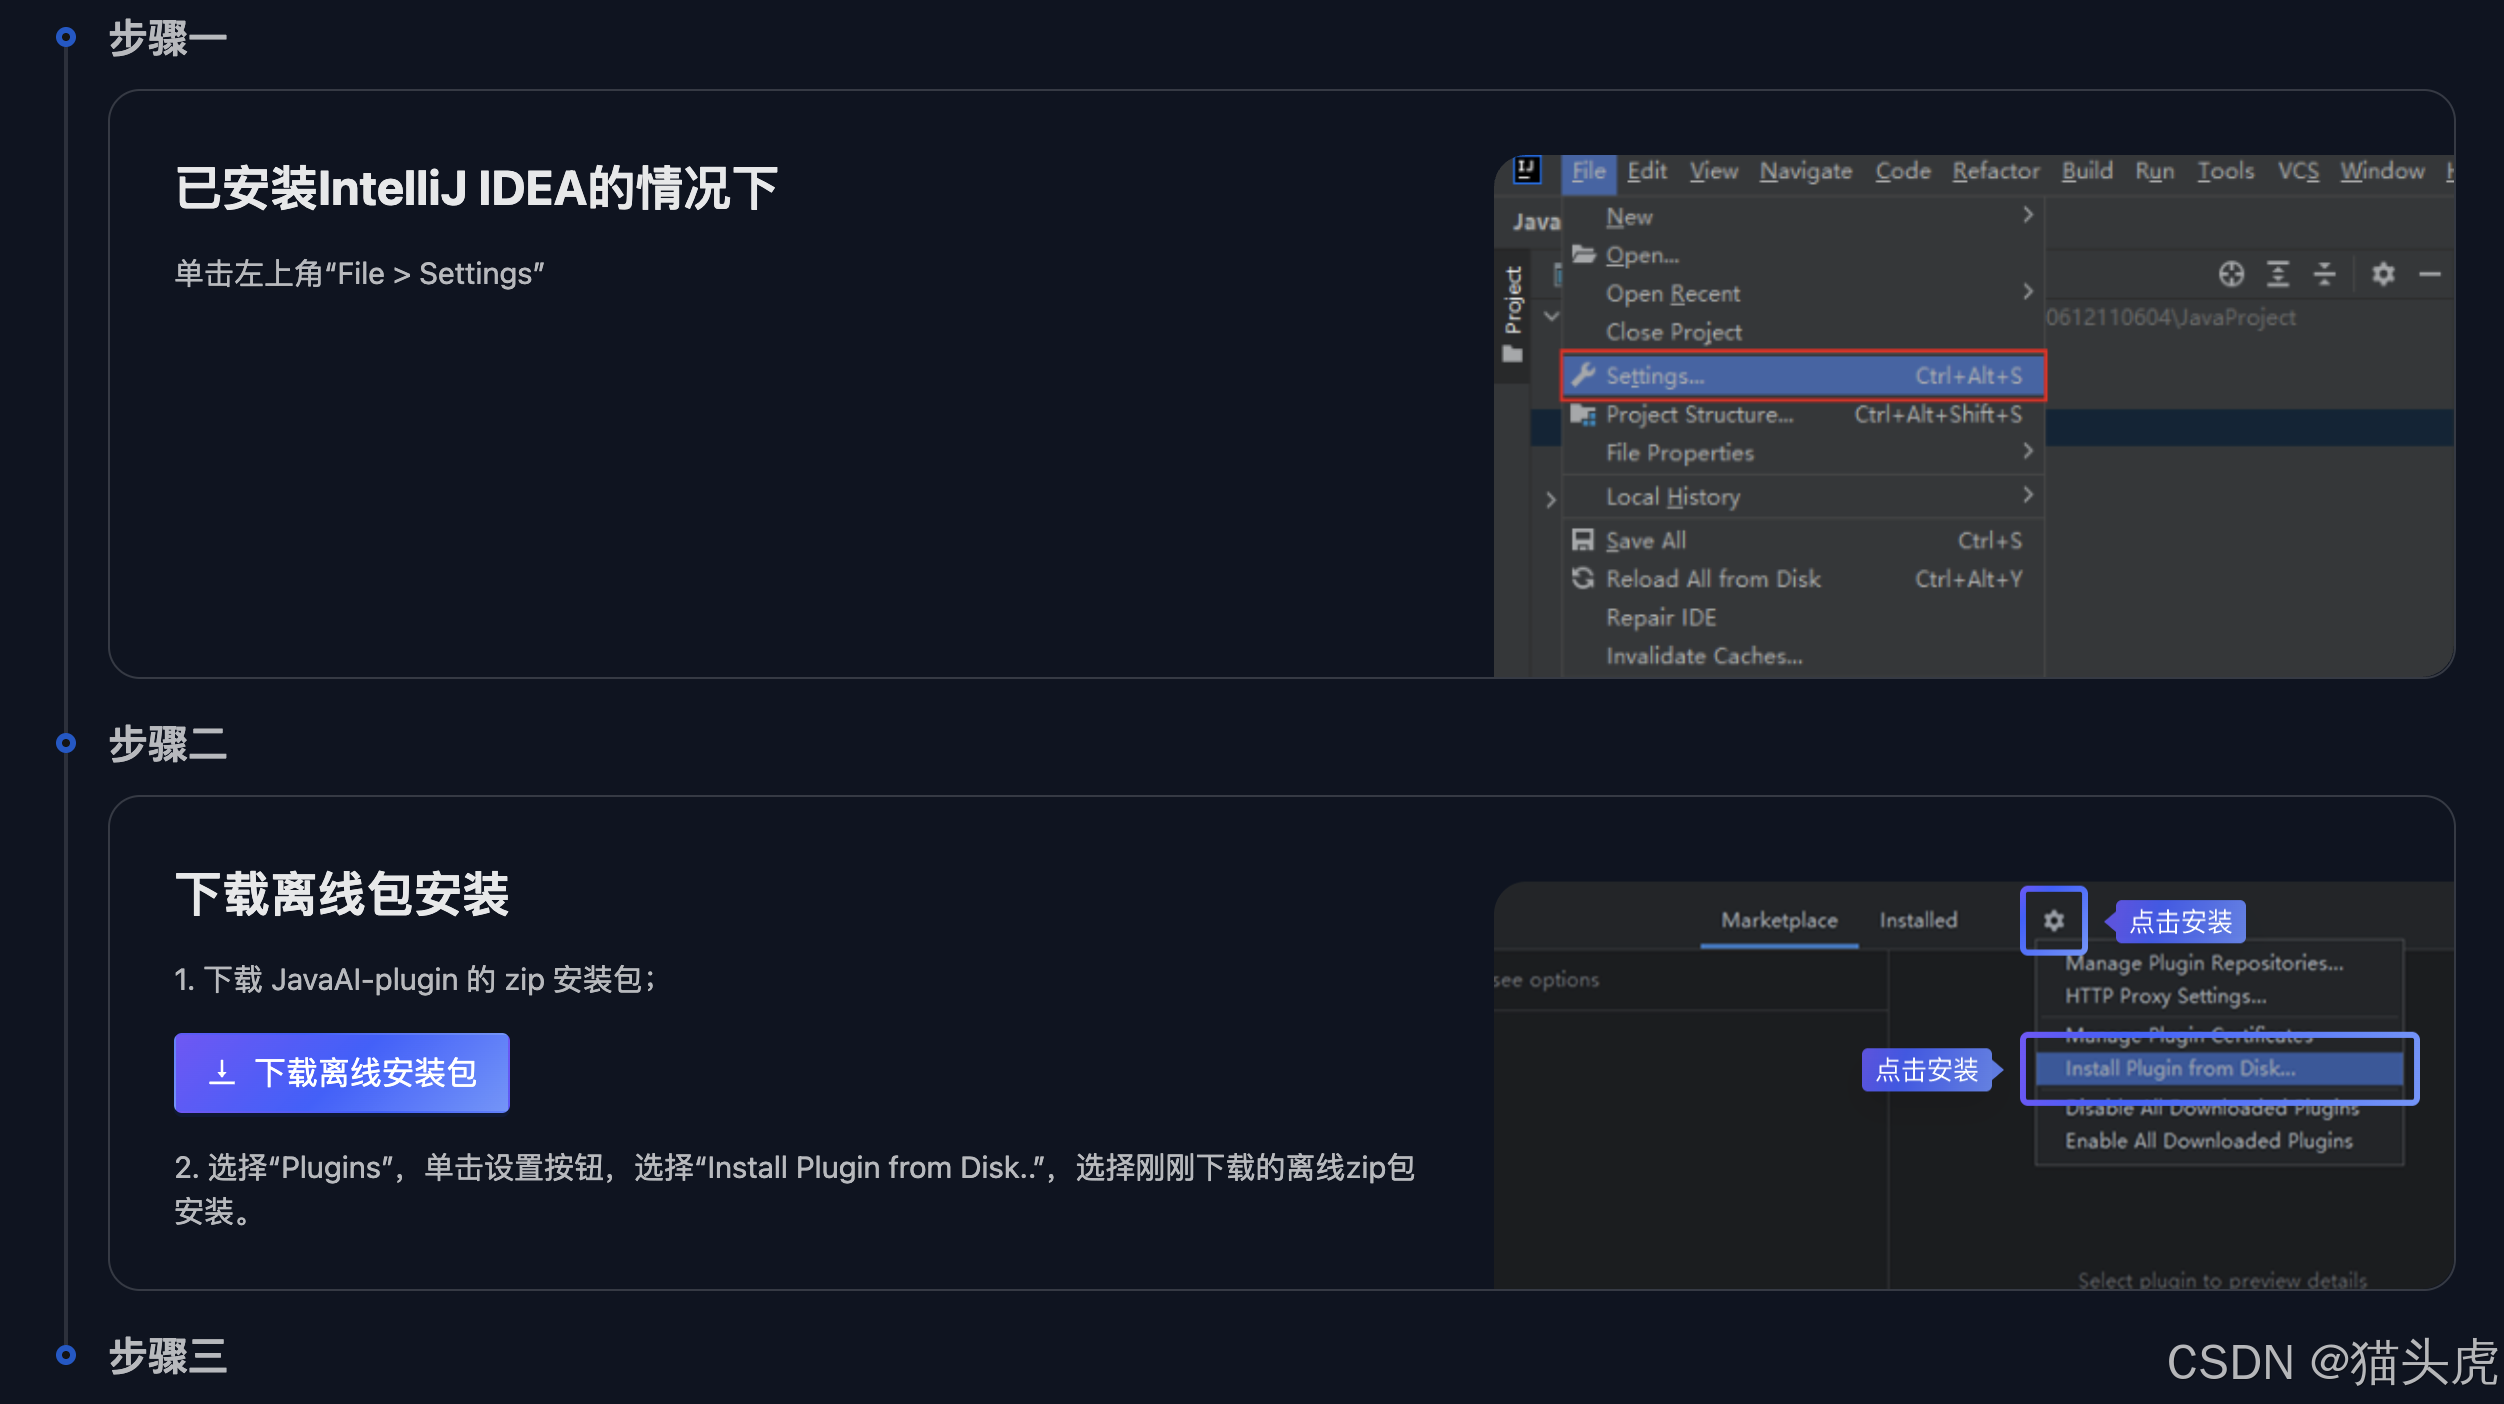
Task: Click the Select Opened File crosshair icon
Action: coord(2231,275)
